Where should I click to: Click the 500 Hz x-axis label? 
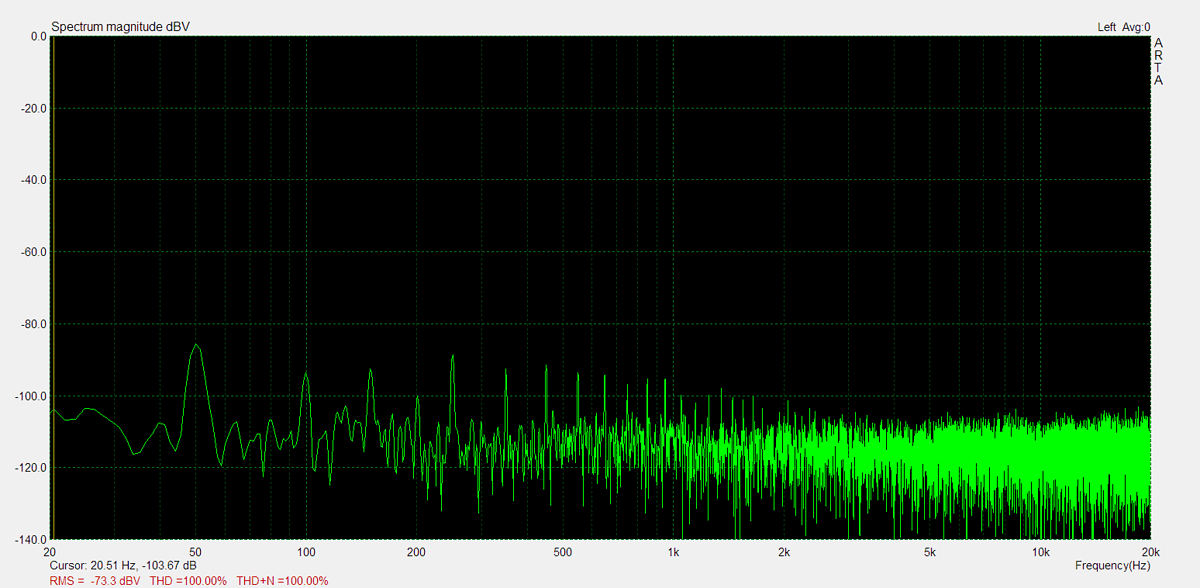[563, 552]
